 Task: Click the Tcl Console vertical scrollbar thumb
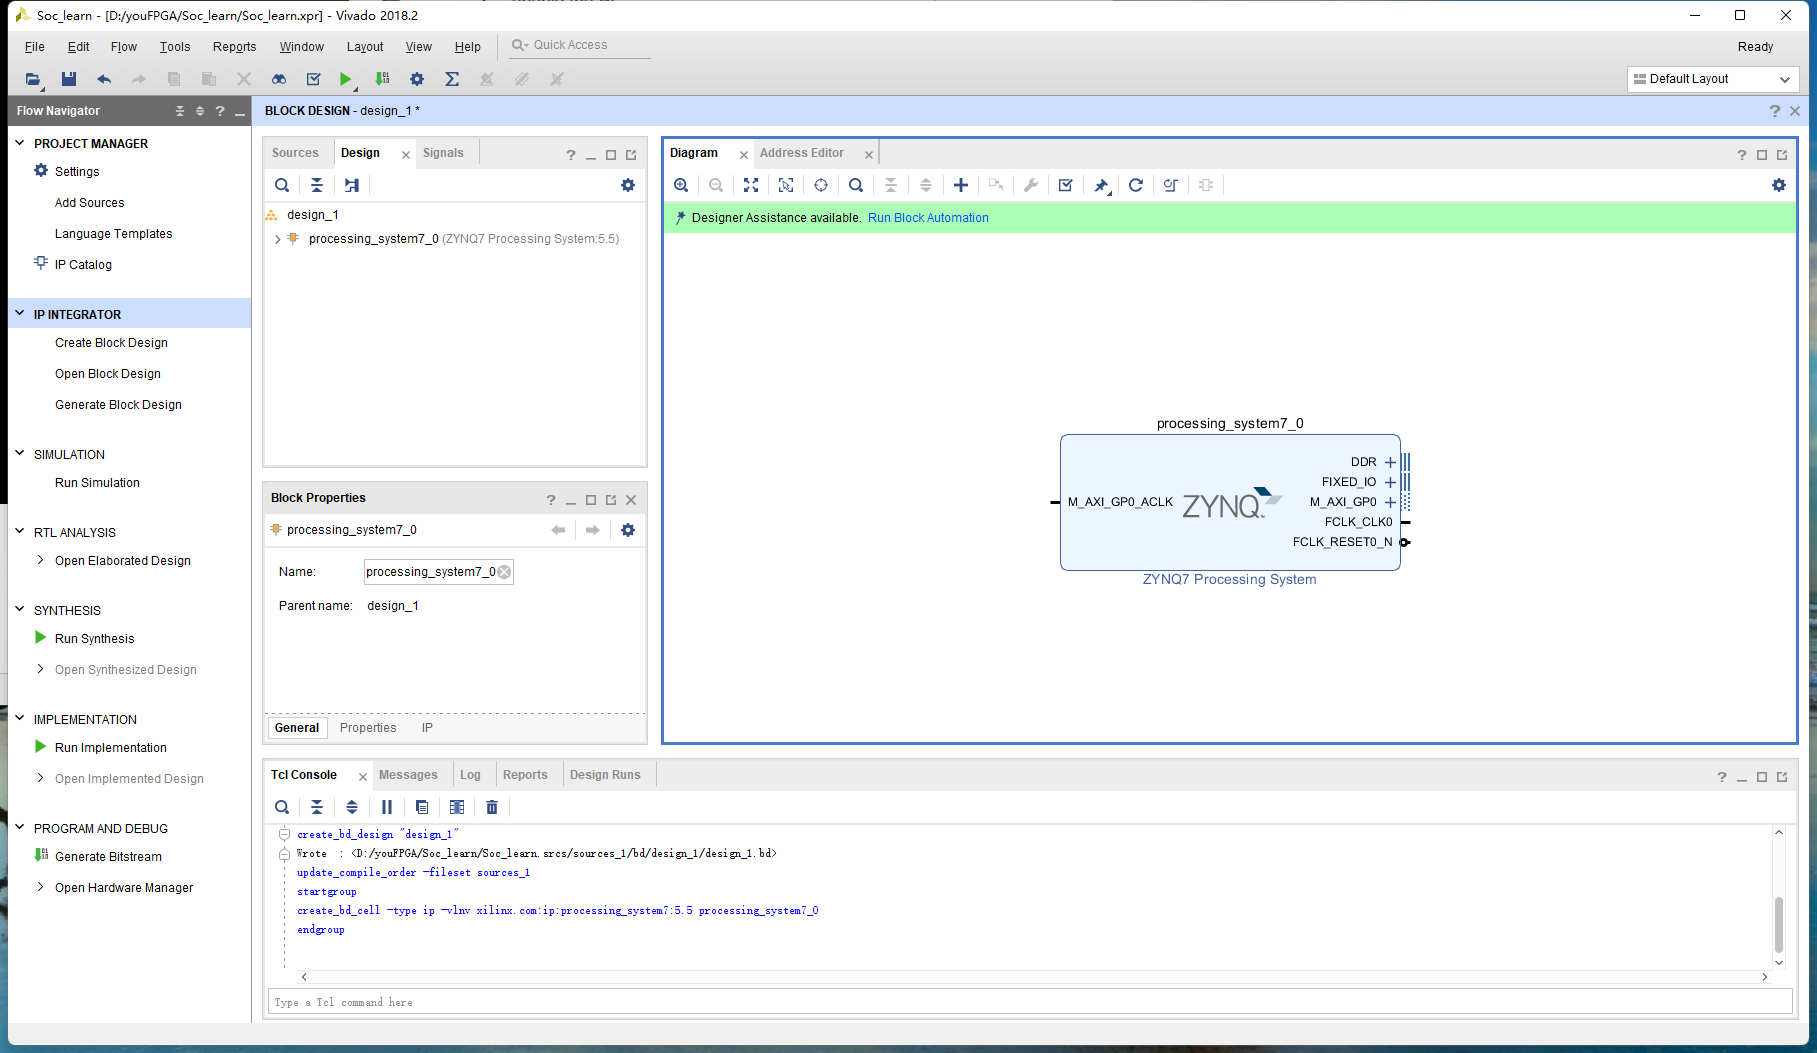[x=1779, y=924]
